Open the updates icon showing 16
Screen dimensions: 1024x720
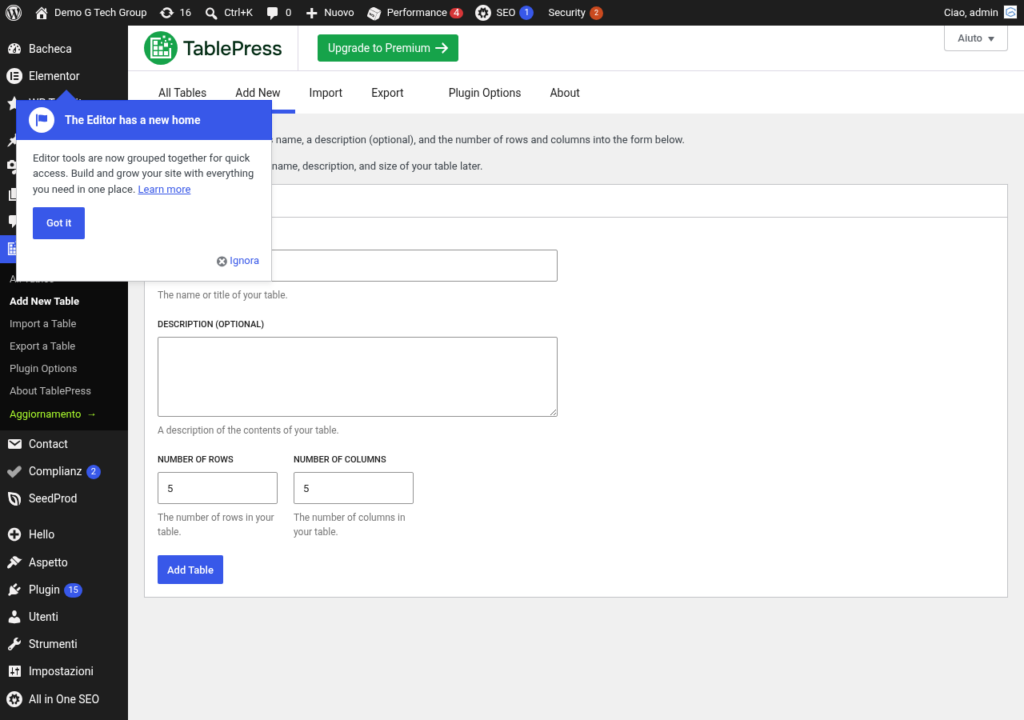coord(167,12)
